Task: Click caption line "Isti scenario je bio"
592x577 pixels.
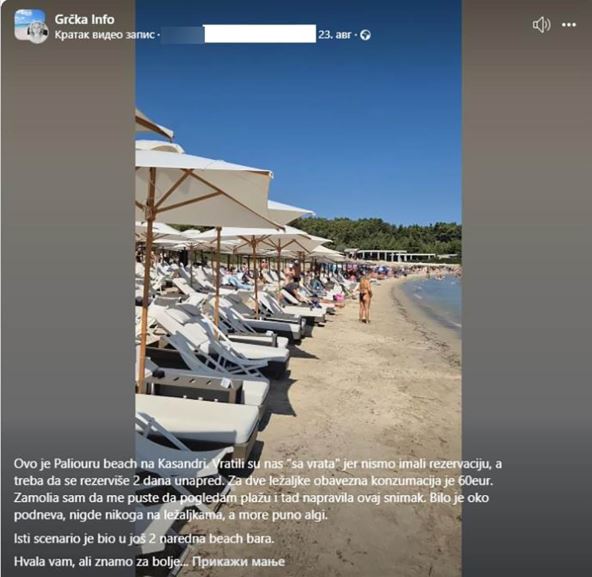Action: tap(144, 538)
